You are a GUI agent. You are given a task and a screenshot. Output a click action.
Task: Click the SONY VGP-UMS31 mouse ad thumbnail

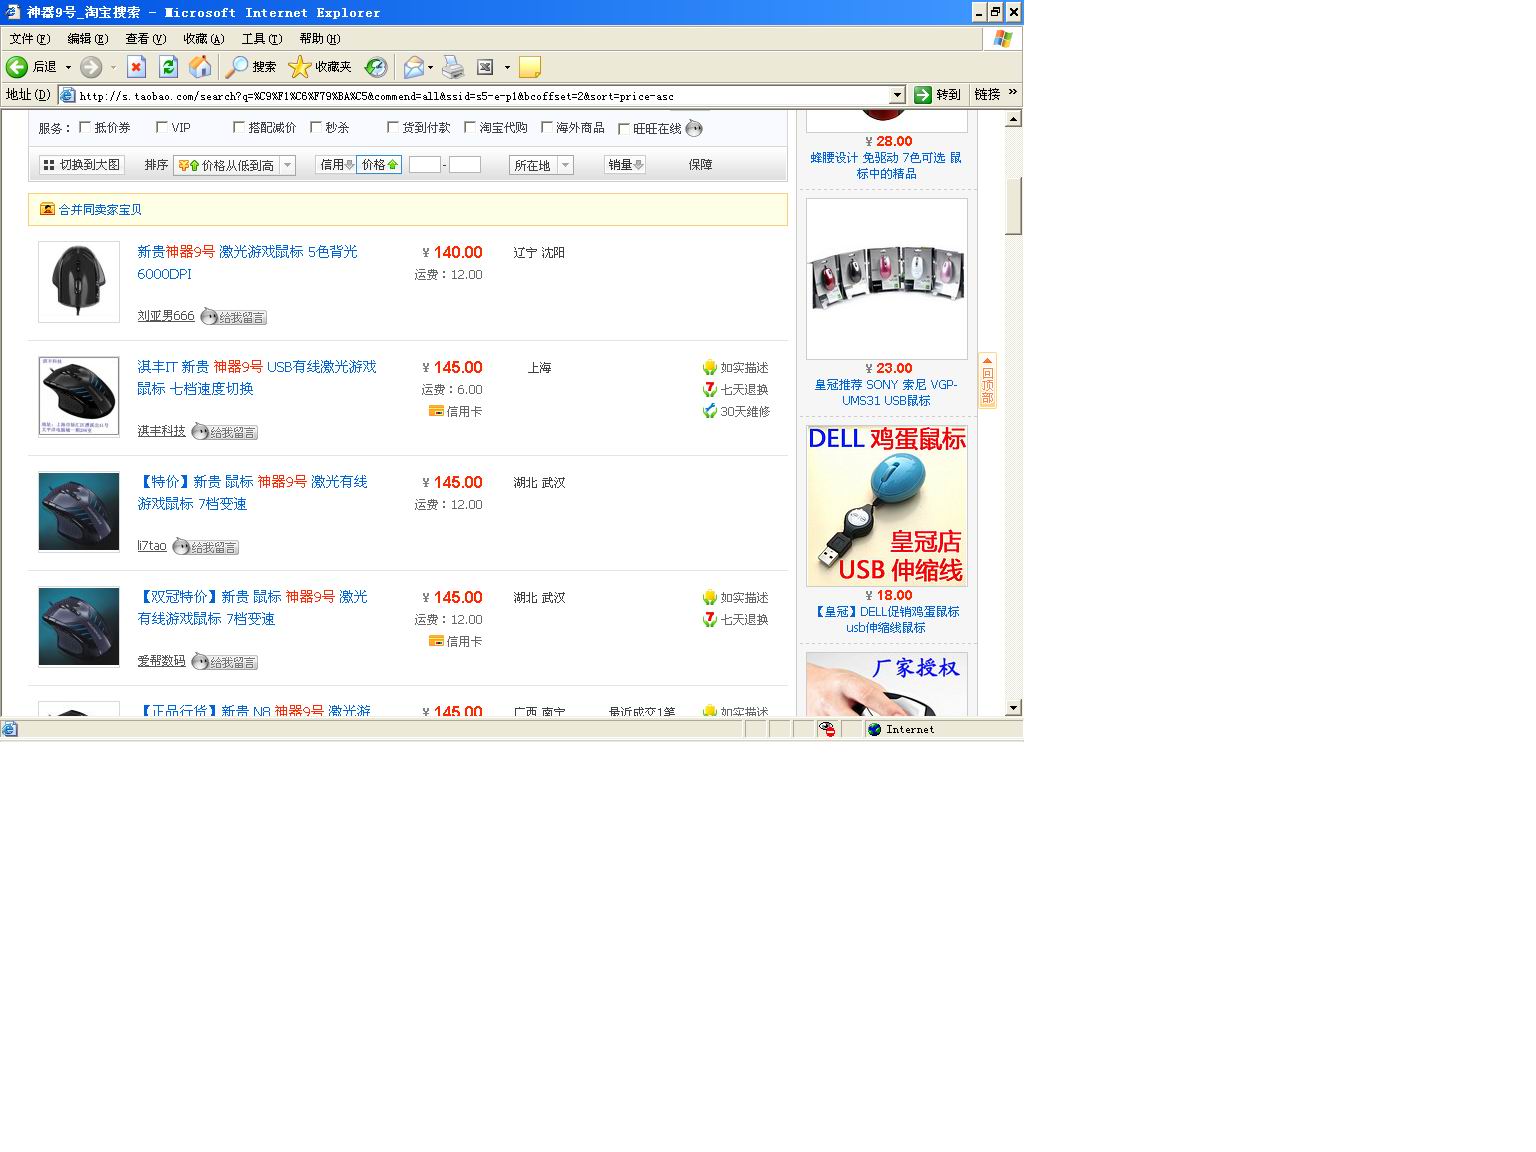pos(887,279)
